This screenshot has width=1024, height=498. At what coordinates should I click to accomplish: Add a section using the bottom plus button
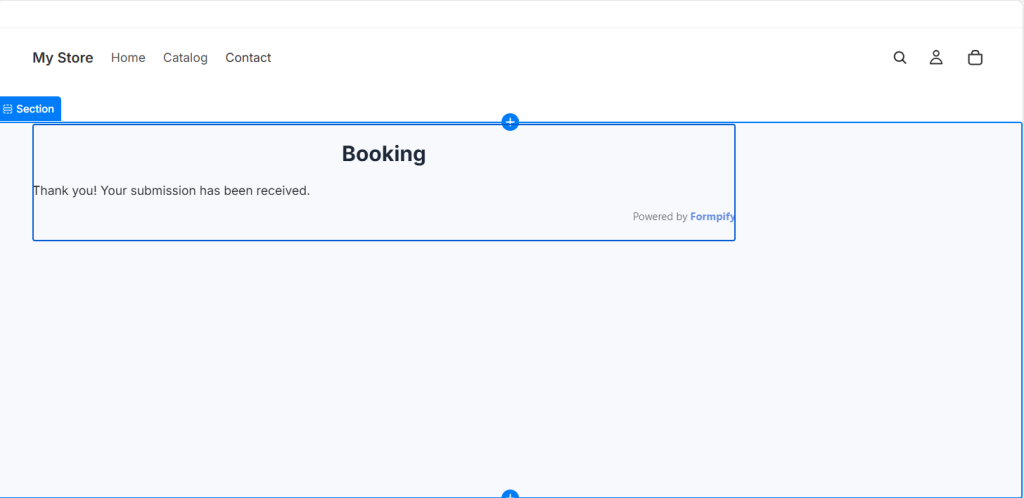[x=510, y=494]
